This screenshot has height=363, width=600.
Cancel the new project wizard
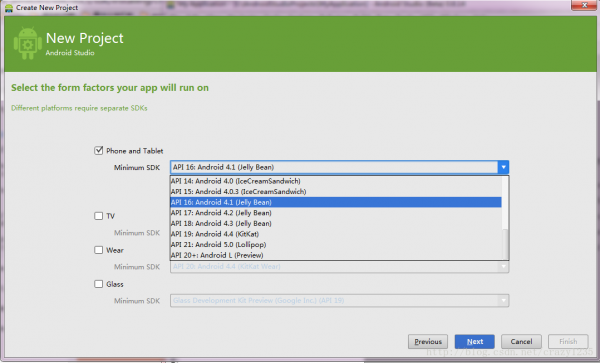click(521, 342)
